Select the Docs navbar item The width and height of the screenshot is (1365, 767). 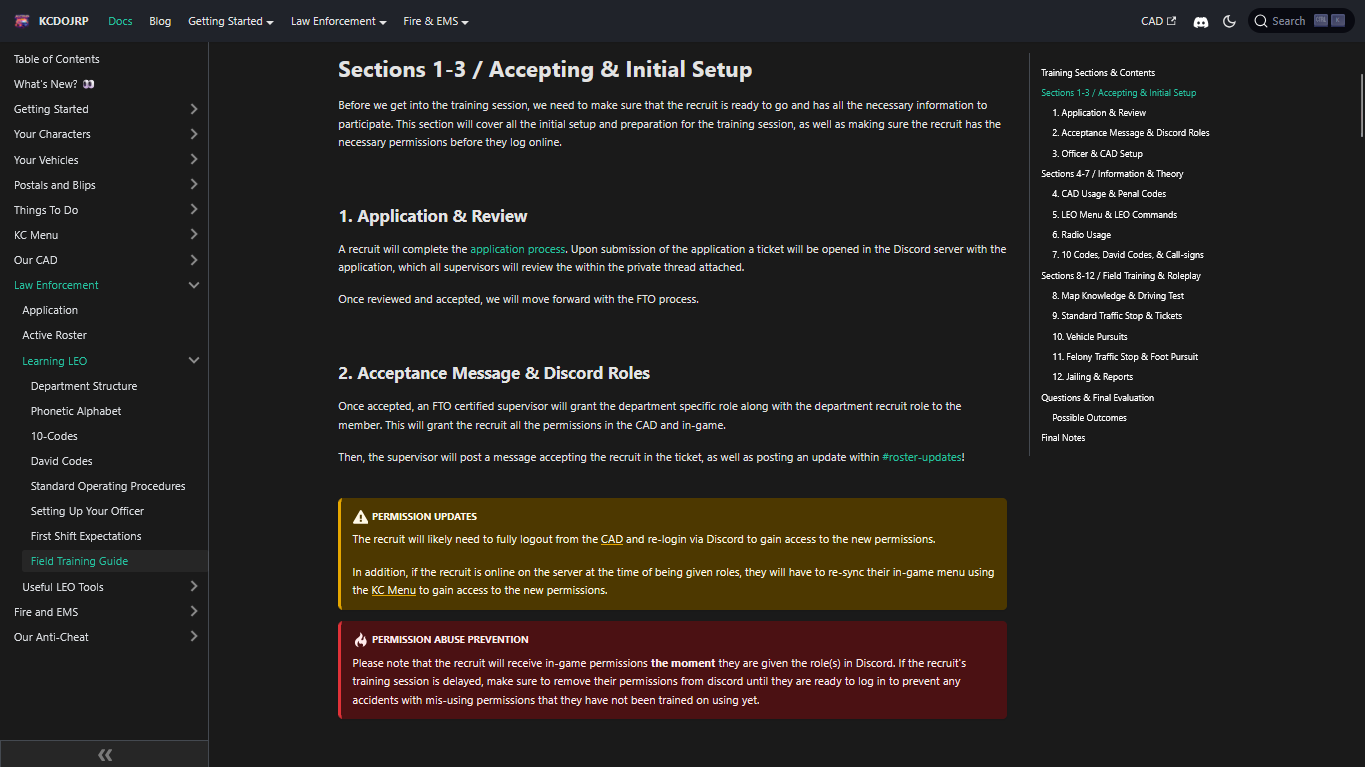(x=120, y=21)
